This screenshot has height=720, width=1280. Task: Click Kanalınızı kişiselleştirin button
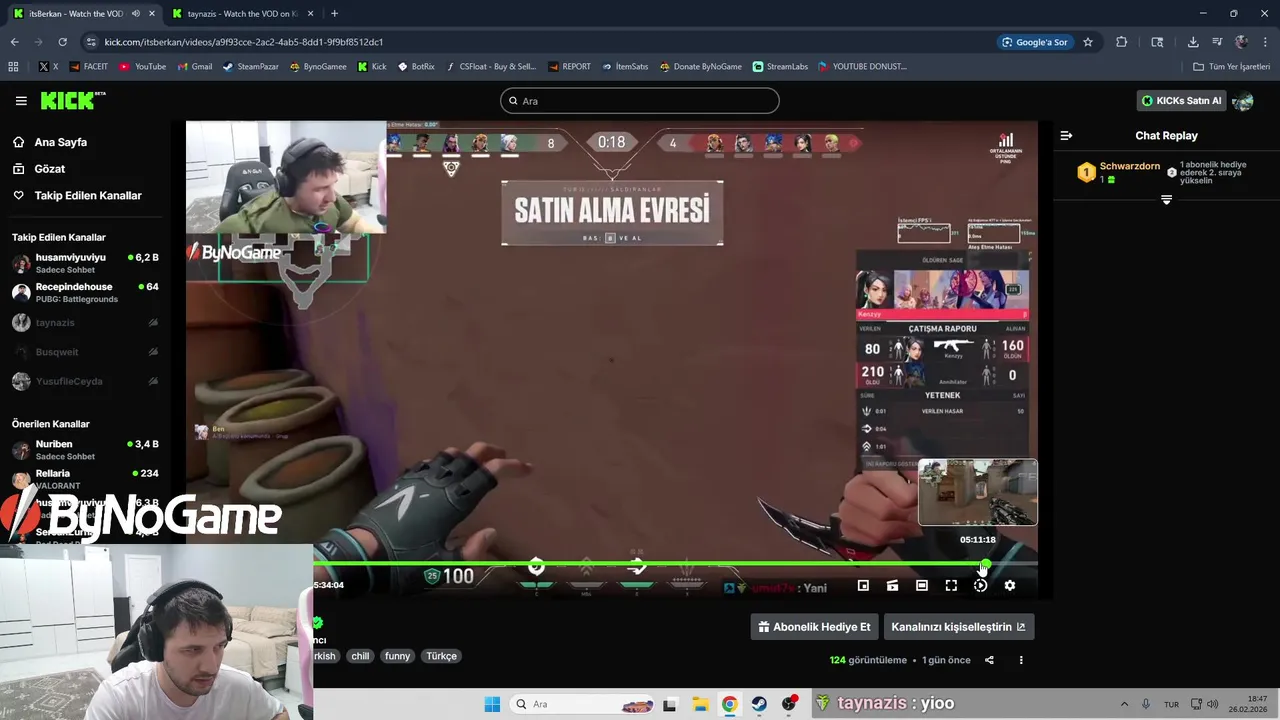click(958, 627)
